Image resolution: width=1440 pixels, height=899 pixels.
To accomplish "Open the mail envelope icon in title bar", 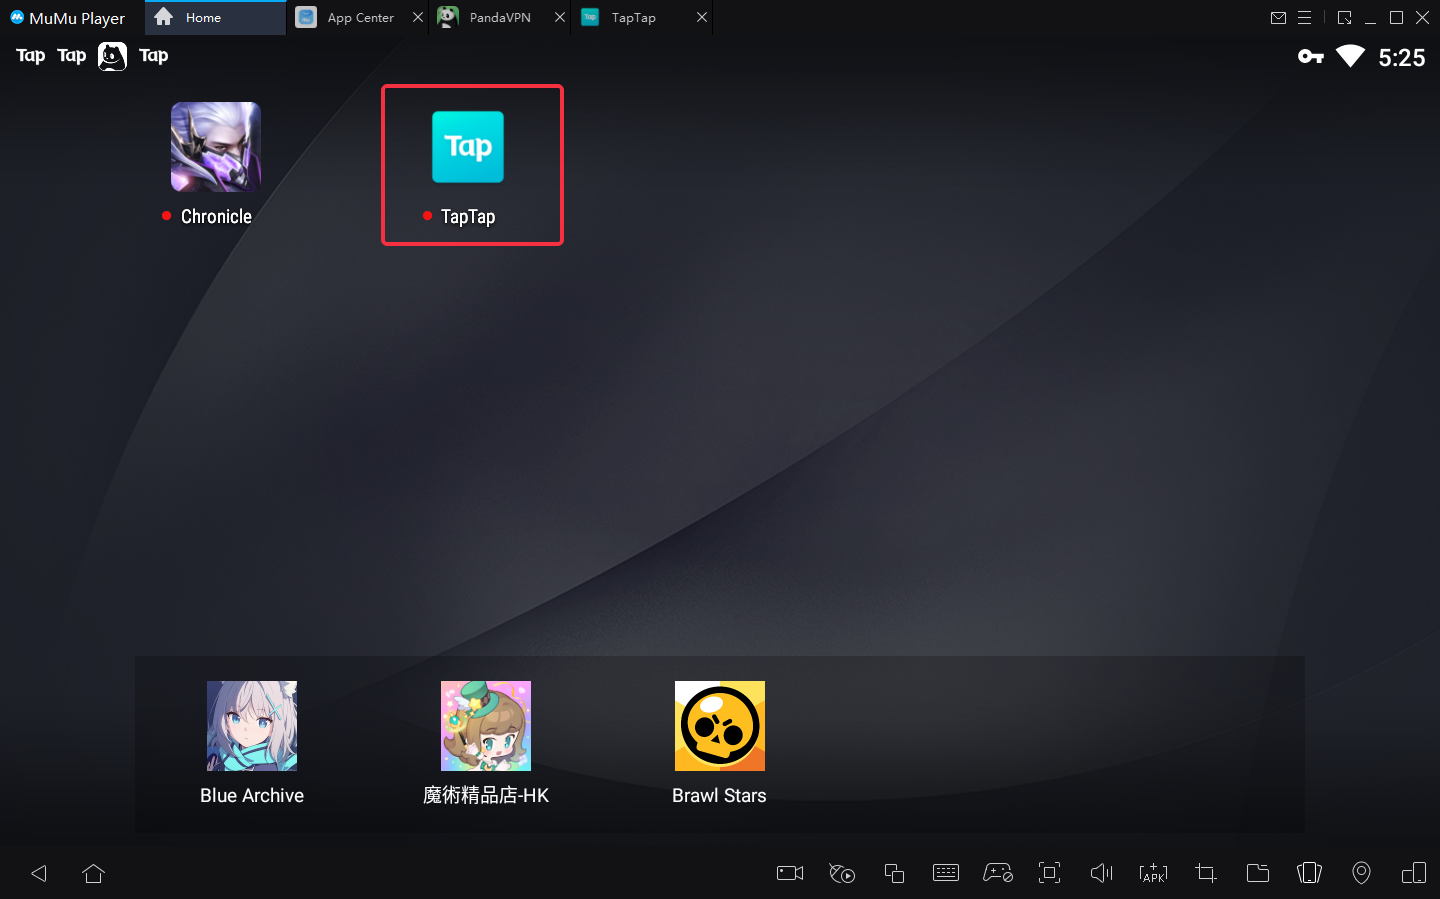I will (1278, 17).
